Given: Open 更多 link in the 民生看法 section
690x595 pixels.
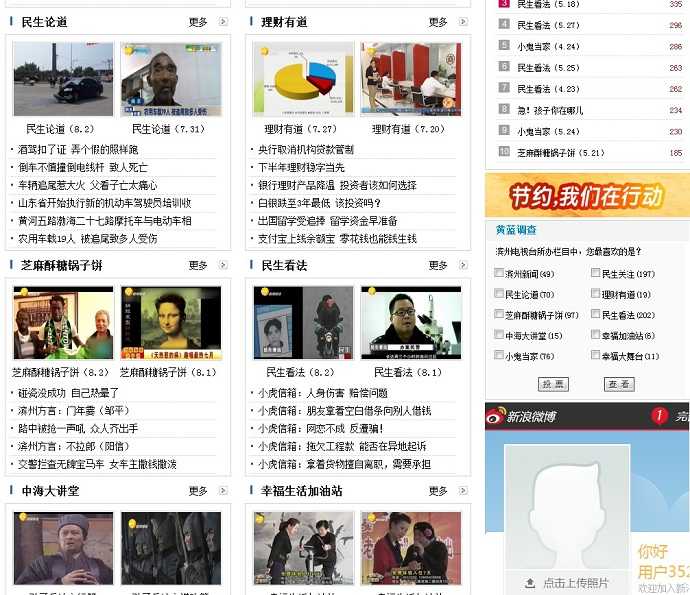Looking at the screenshot, I should click(438, 265).
